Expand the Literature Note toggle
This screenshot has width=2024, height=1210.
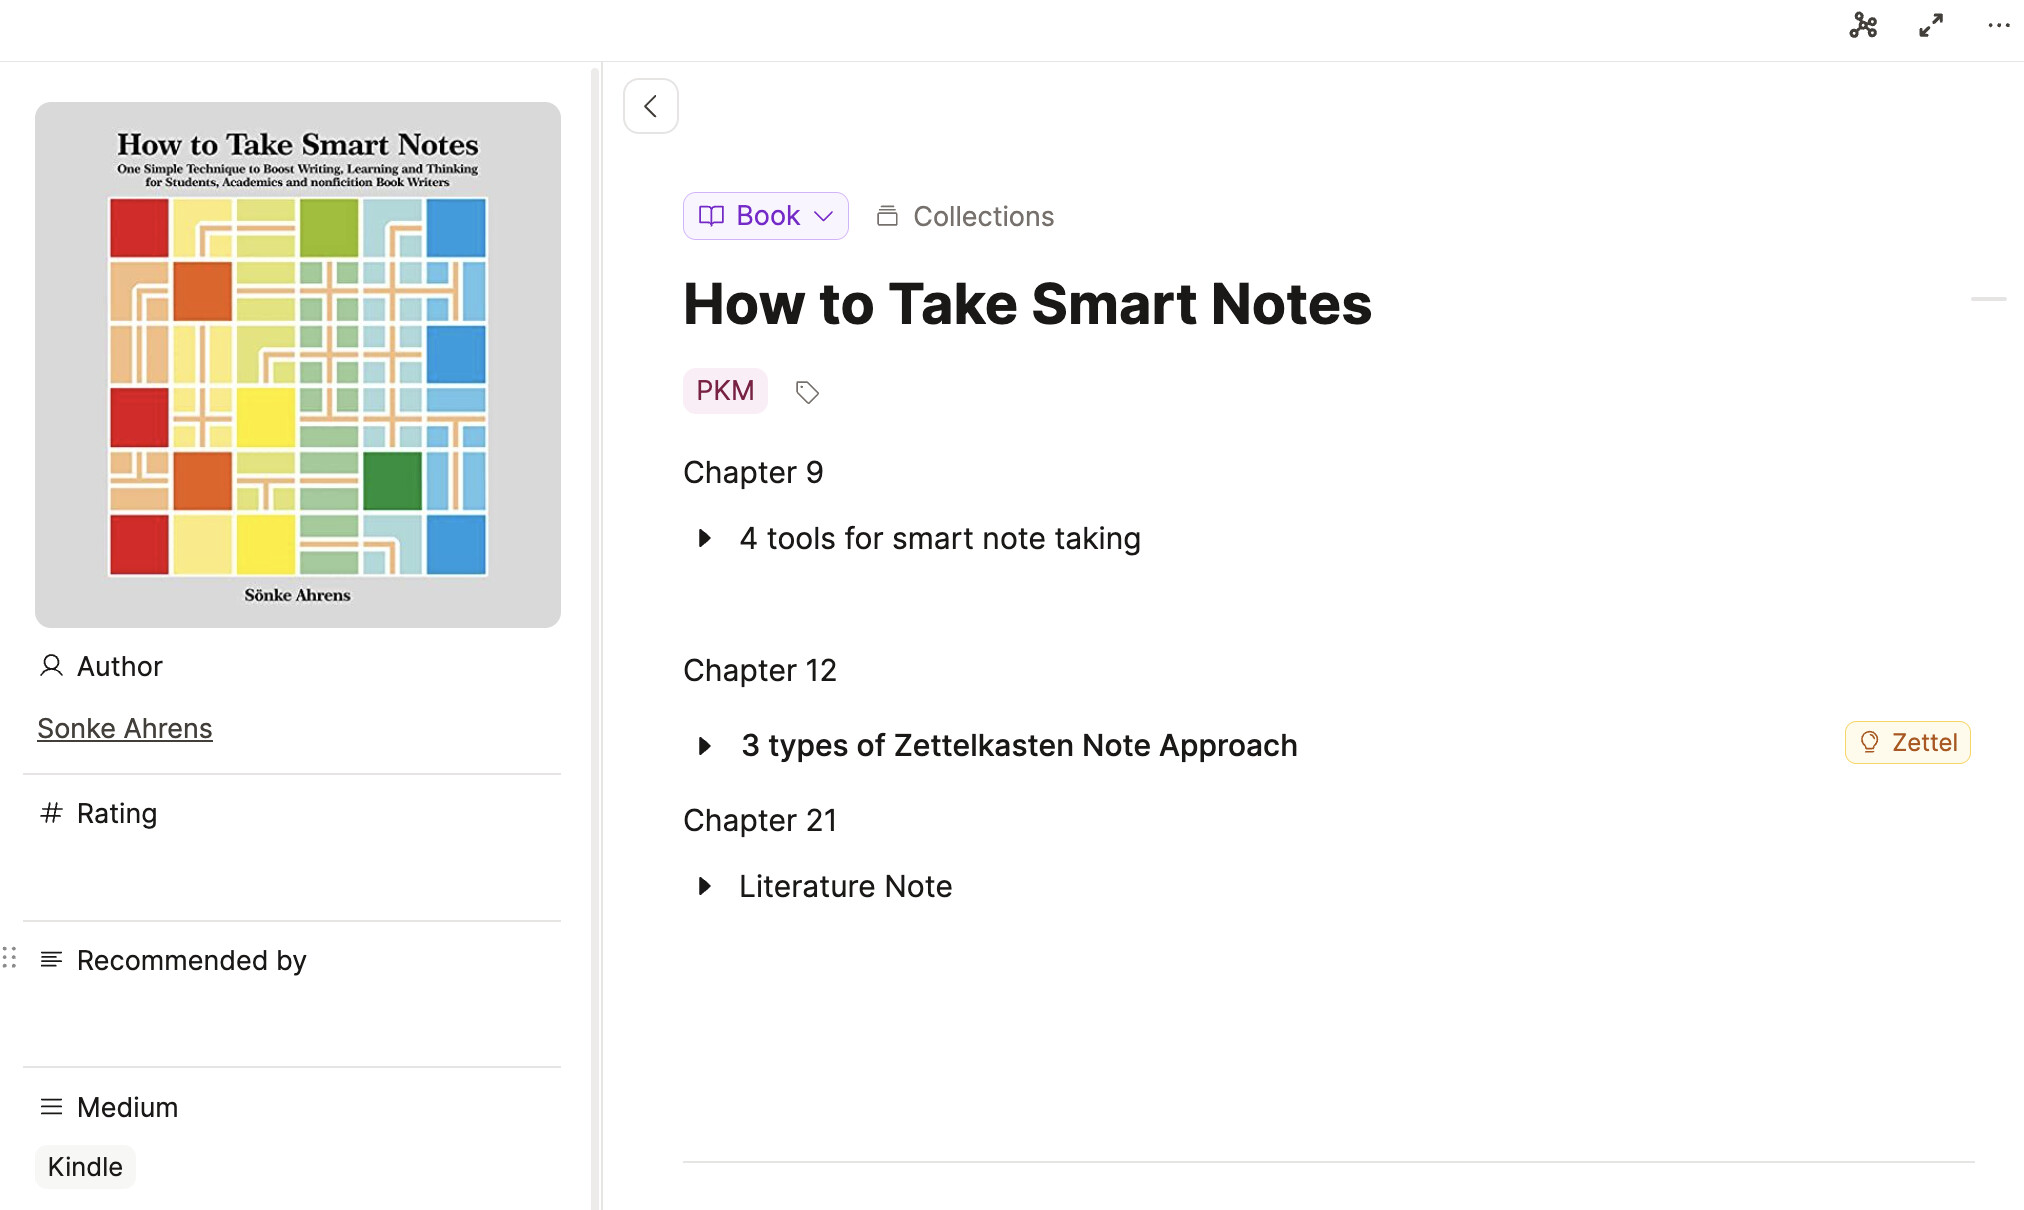click(705, 886)
